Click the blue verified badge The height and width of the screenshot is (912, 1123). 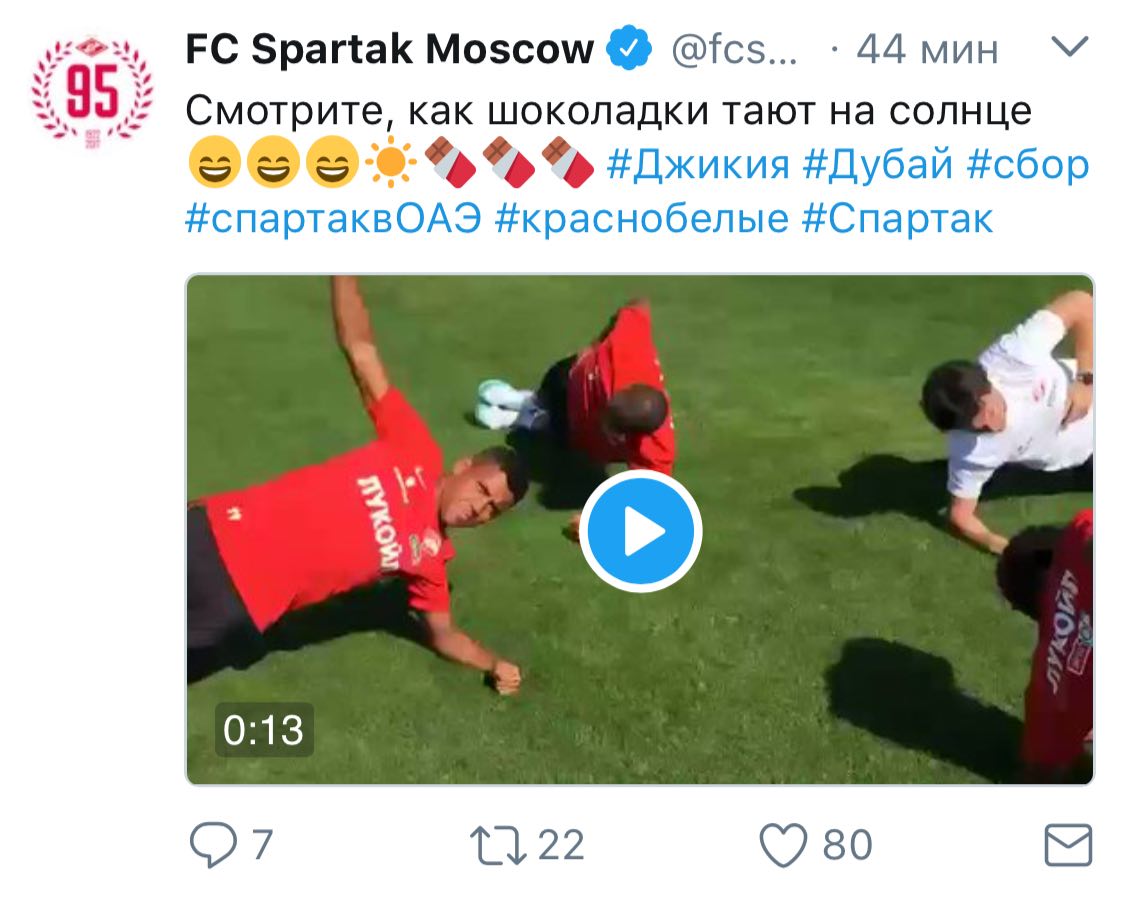[x=628, y=49]
